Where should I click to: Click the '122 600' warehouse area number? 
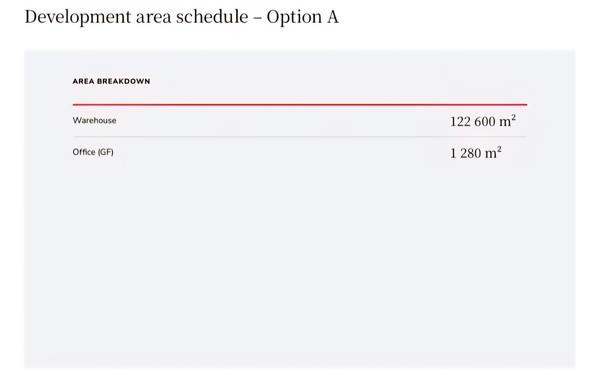[473, 122]
